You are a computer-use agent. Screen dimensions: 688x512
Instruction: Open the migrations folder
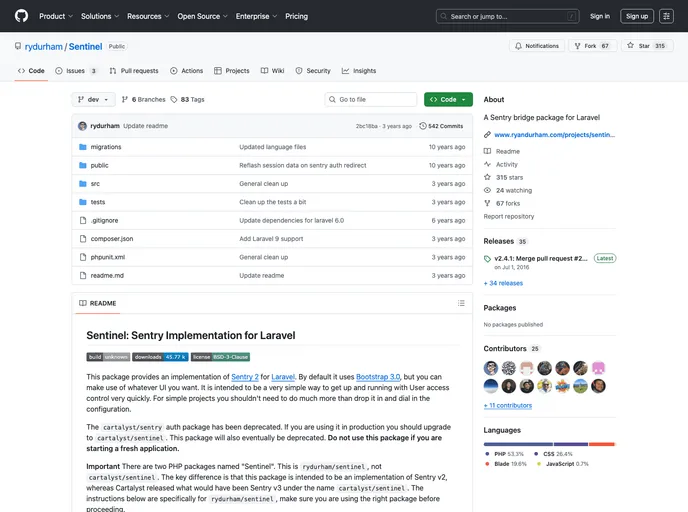[106, 147]
